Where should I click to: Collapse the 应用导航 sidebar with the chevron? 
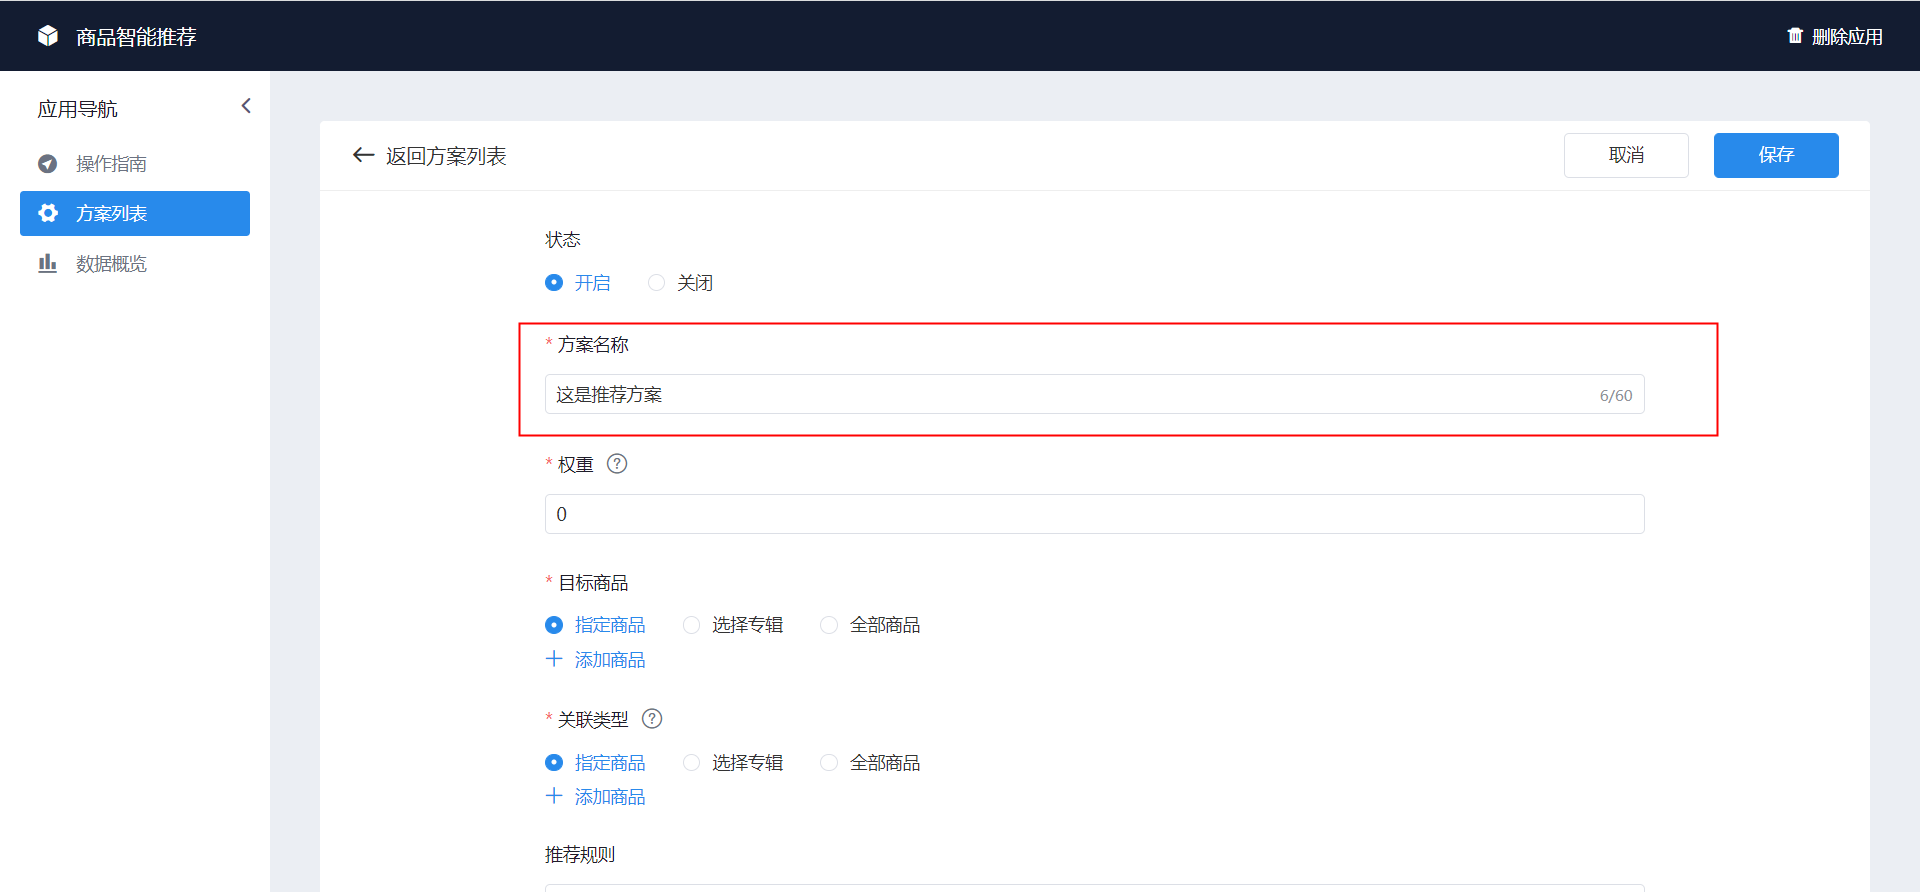coord(246,106)
